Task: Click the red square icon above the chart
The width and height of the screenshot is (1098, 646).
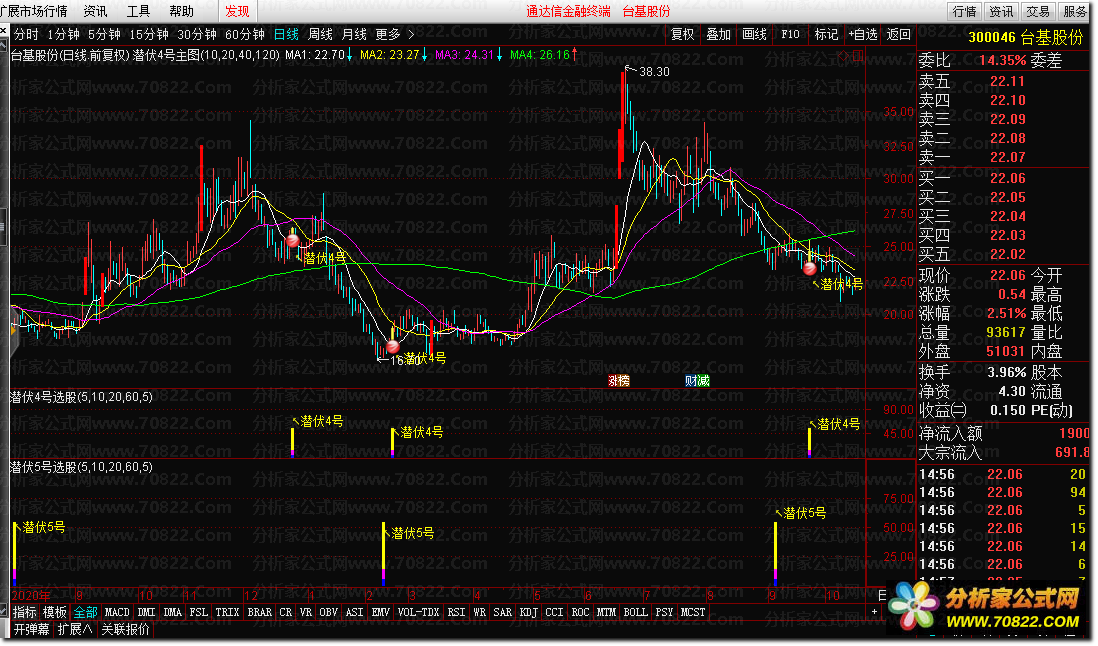Action: (858, 55)
